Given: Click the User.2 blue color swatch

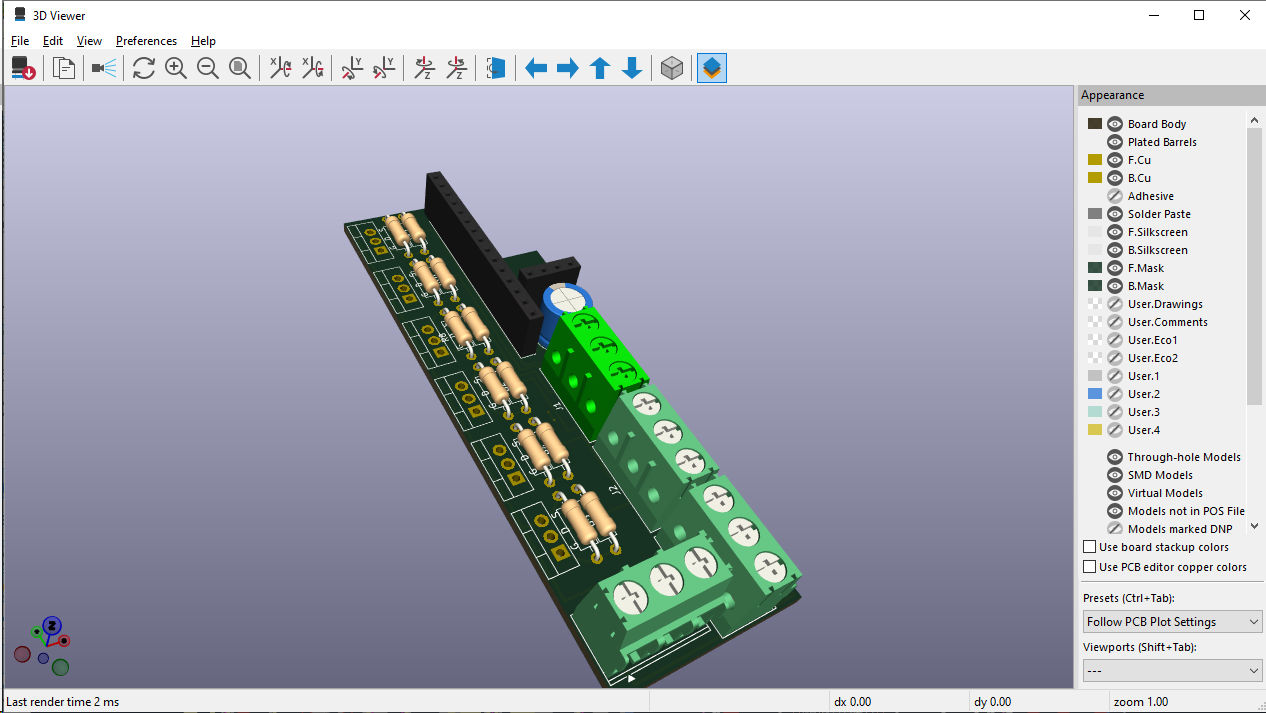Looking at the screenshot, I should [x=1094, y=394].
